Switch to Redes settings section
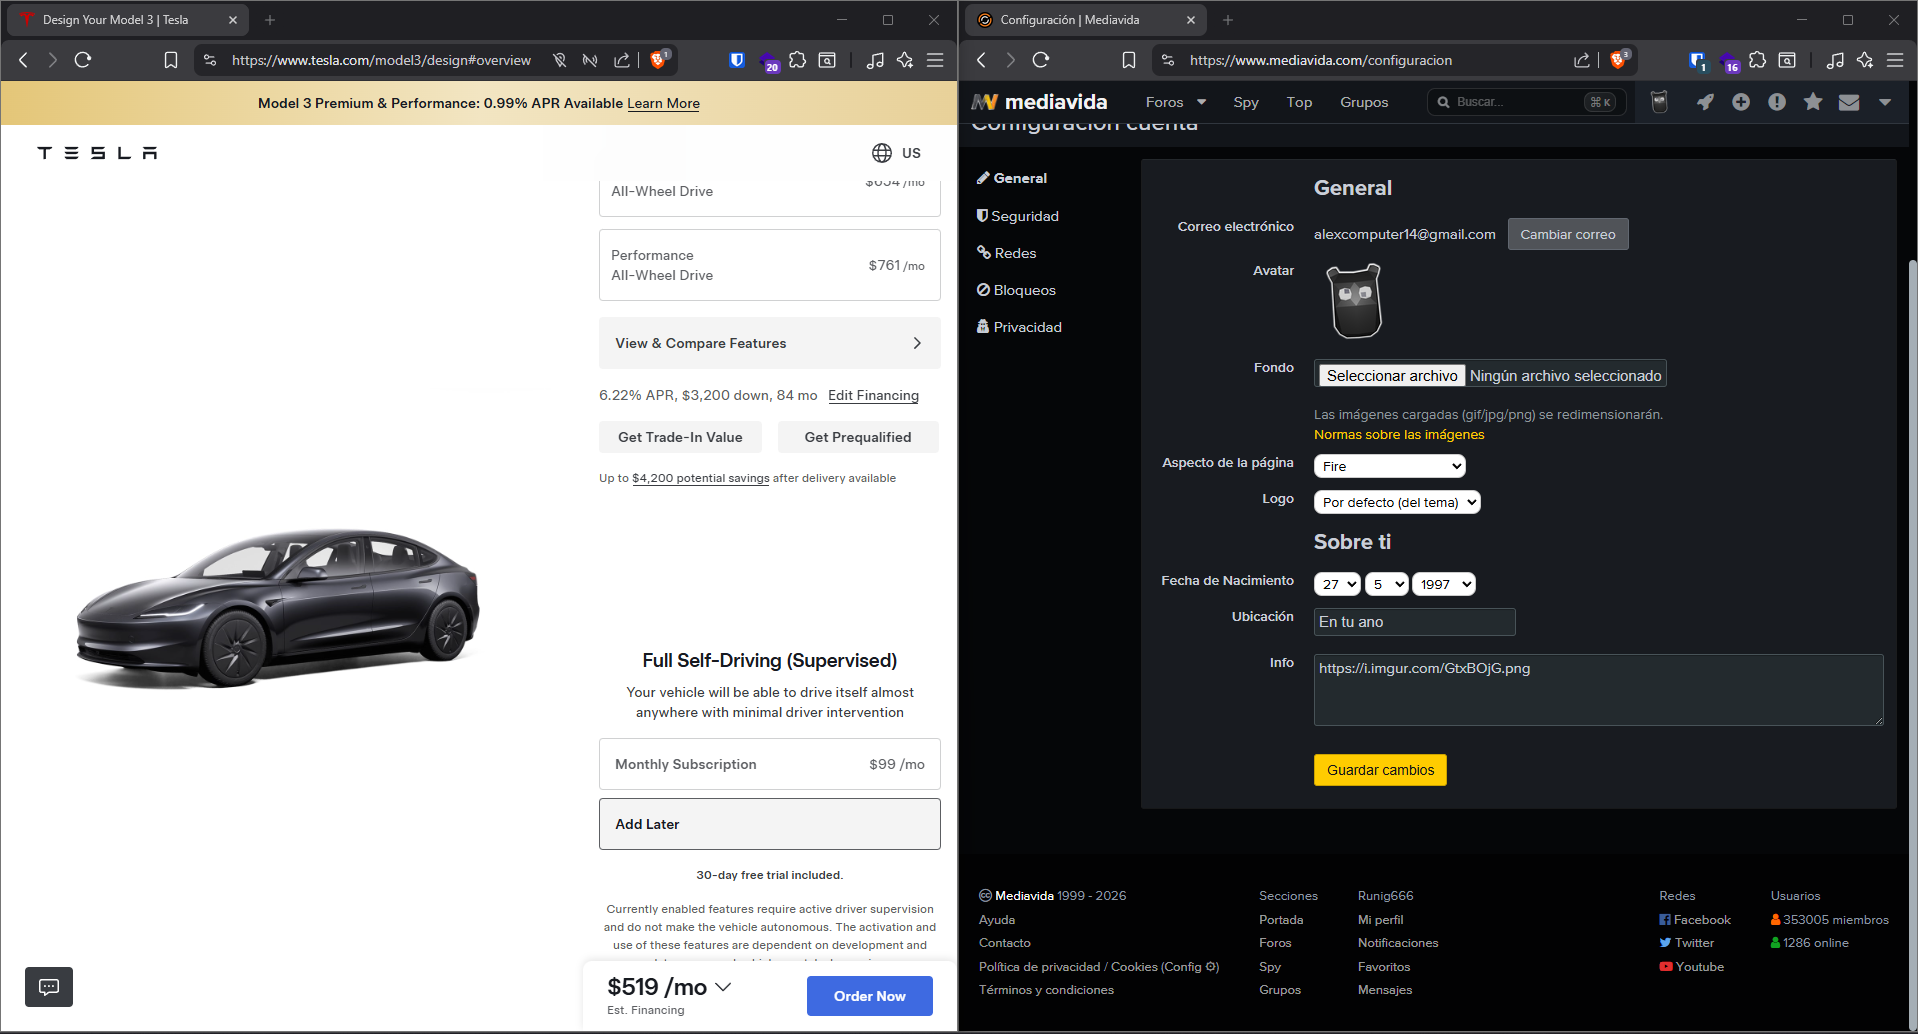The image size is (1918, 1034). click(x=1006, y=253)
